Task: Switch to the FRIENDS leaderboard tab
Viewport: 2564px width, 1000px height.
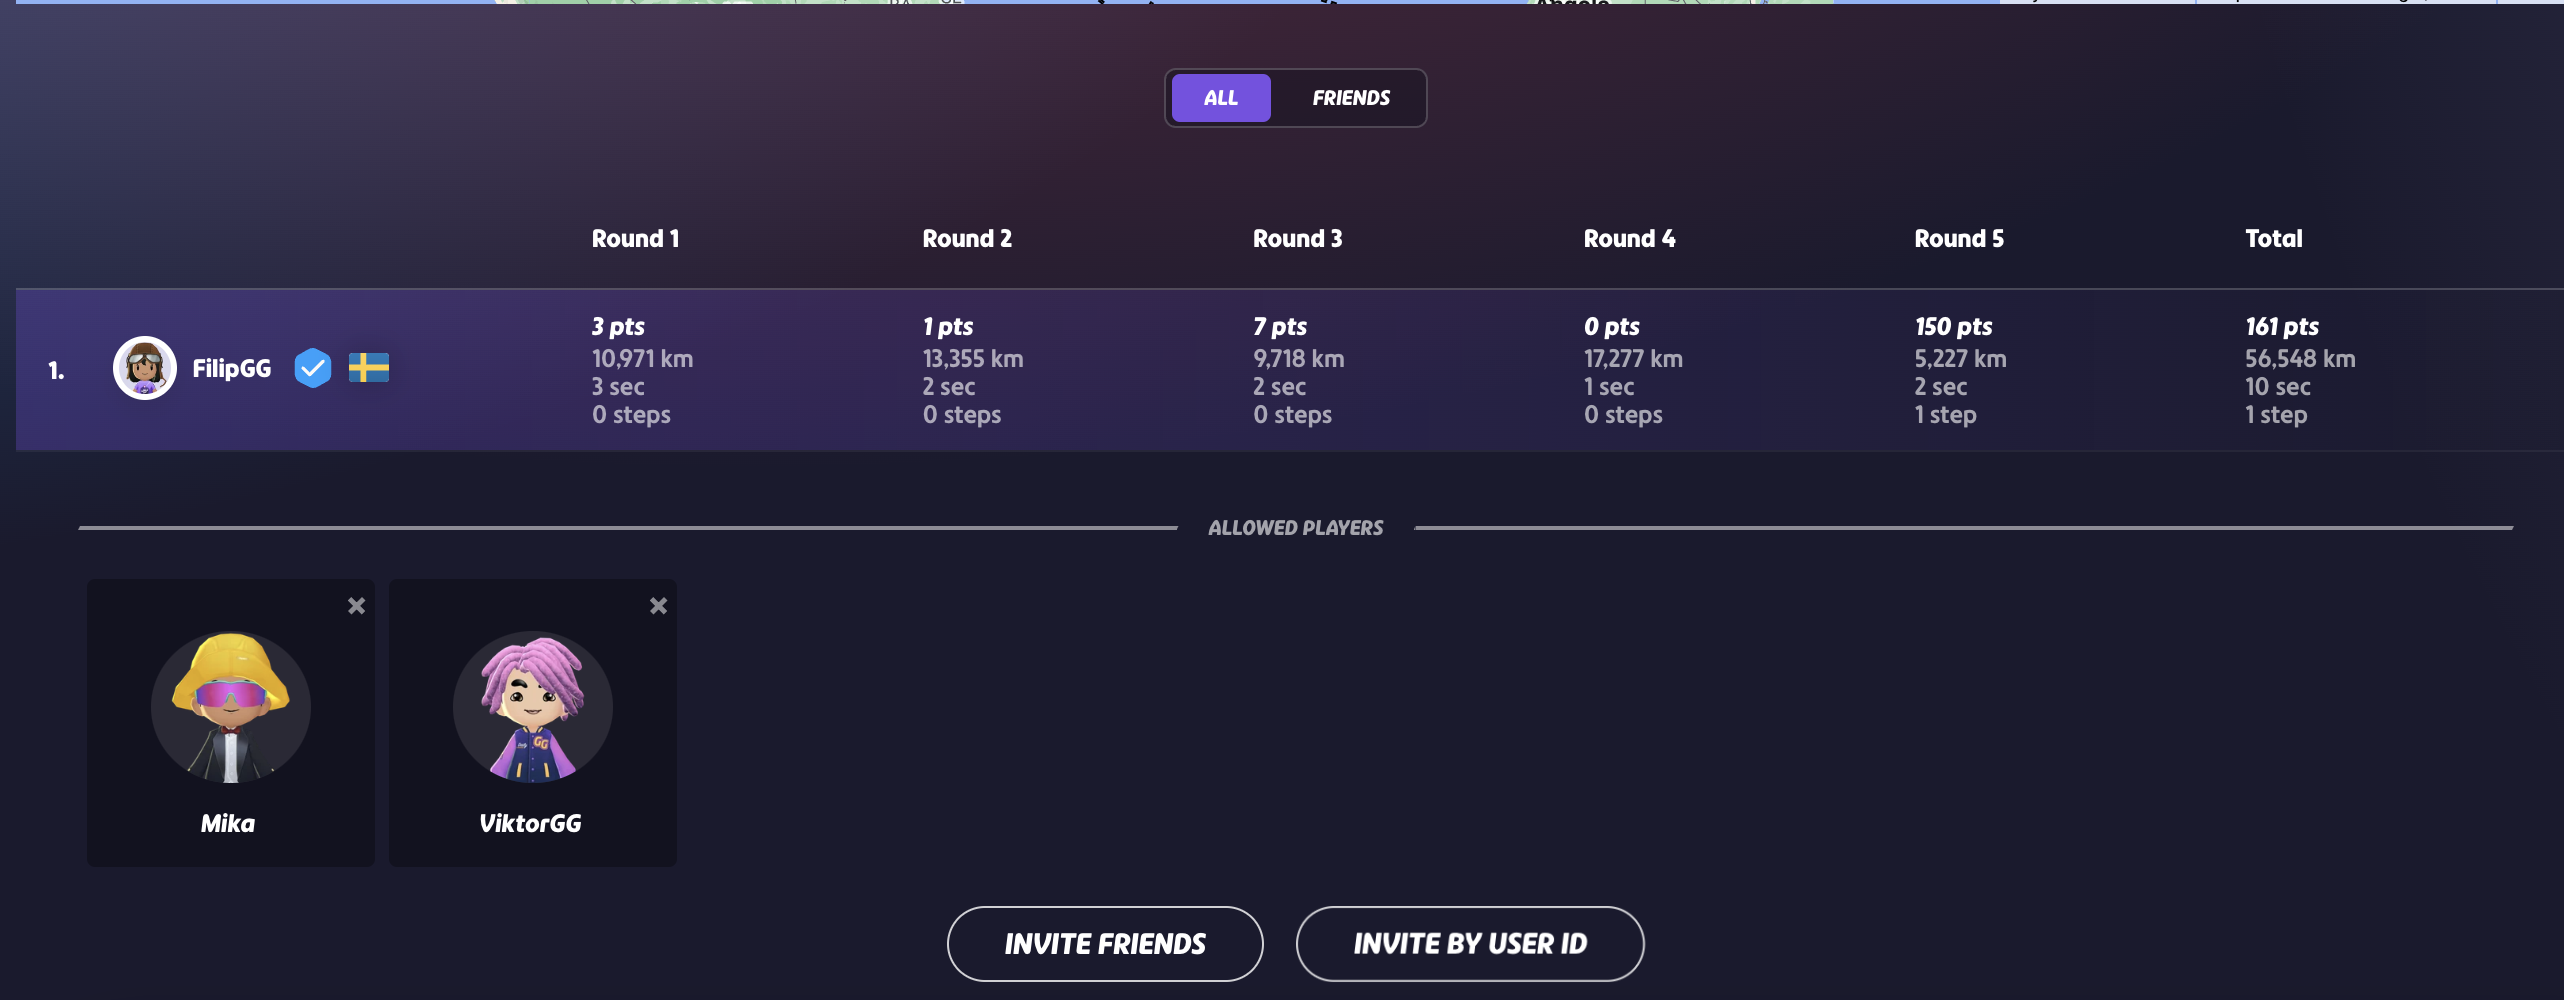Action: [x=1350, y=98]
